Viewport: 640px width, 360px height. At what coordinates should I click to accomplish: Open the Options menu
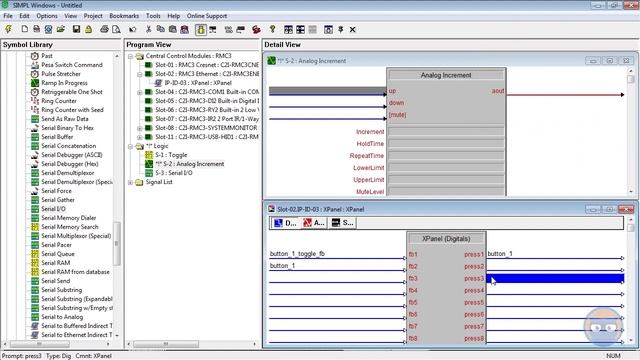point(47,16)
